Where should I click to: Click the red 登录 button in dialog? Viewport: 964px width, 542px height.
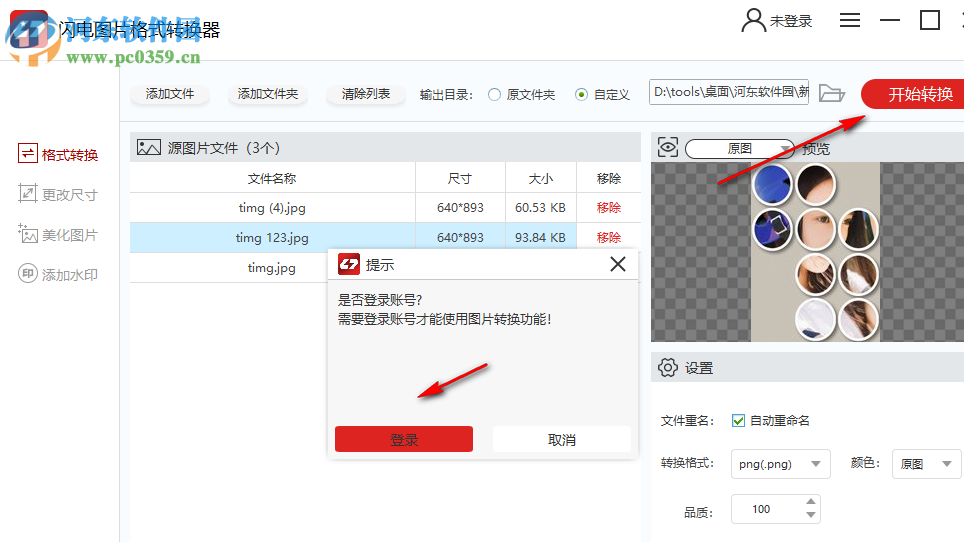pos(404,439)
